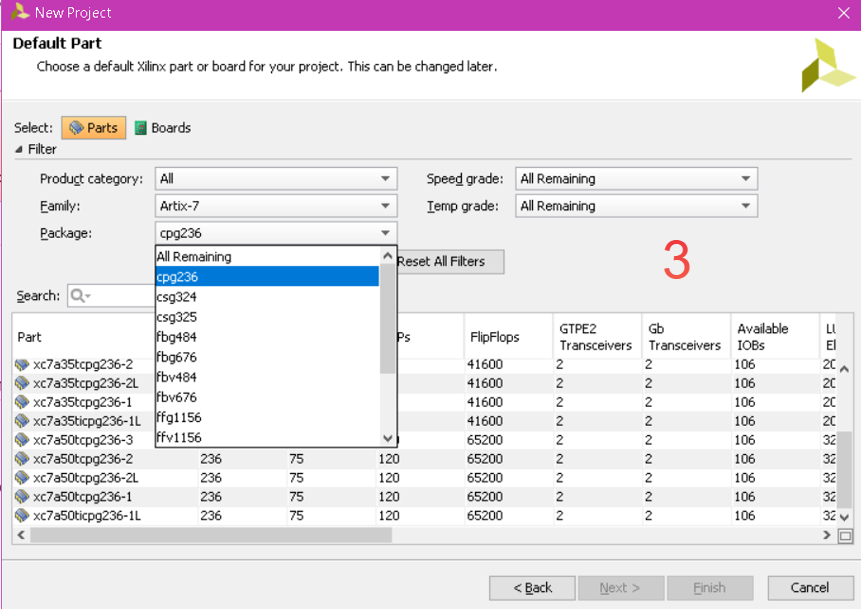
Task: Cancel the New Project wizard
Action: tap(810, 588)
